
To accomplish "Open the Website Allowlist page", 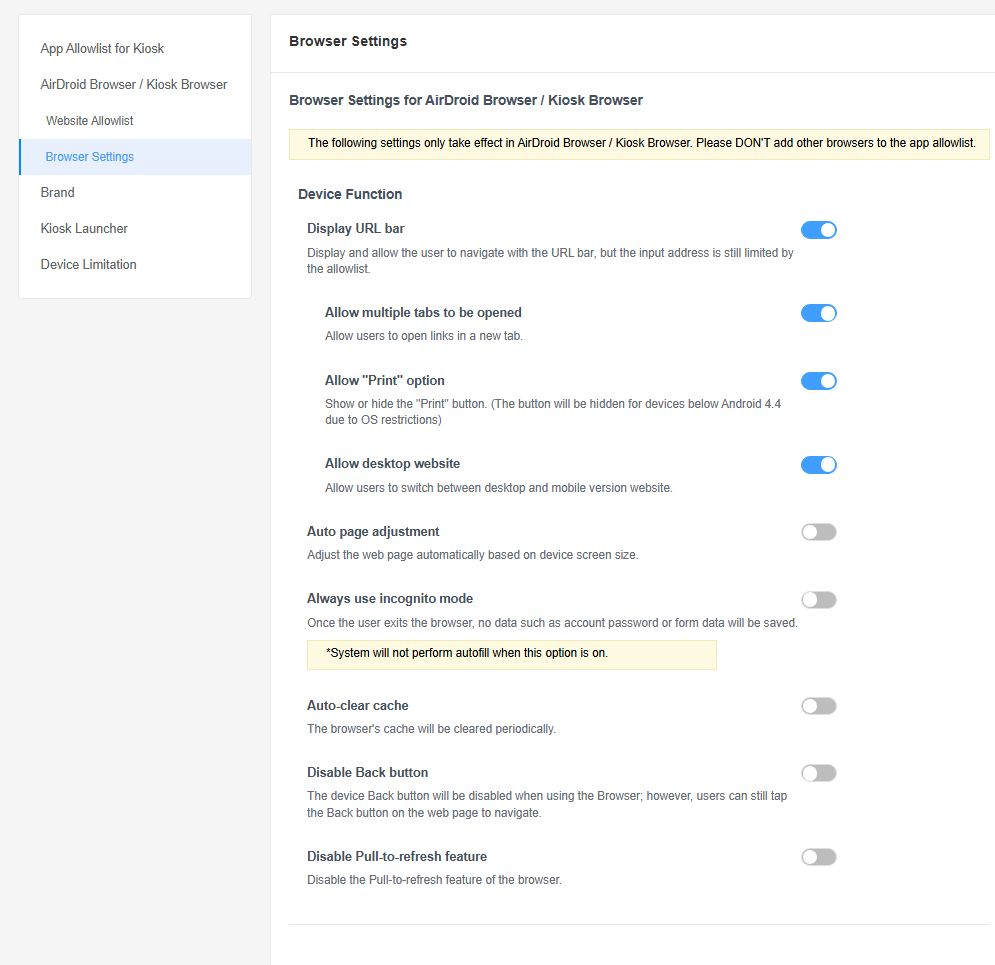I will point(89,120).
